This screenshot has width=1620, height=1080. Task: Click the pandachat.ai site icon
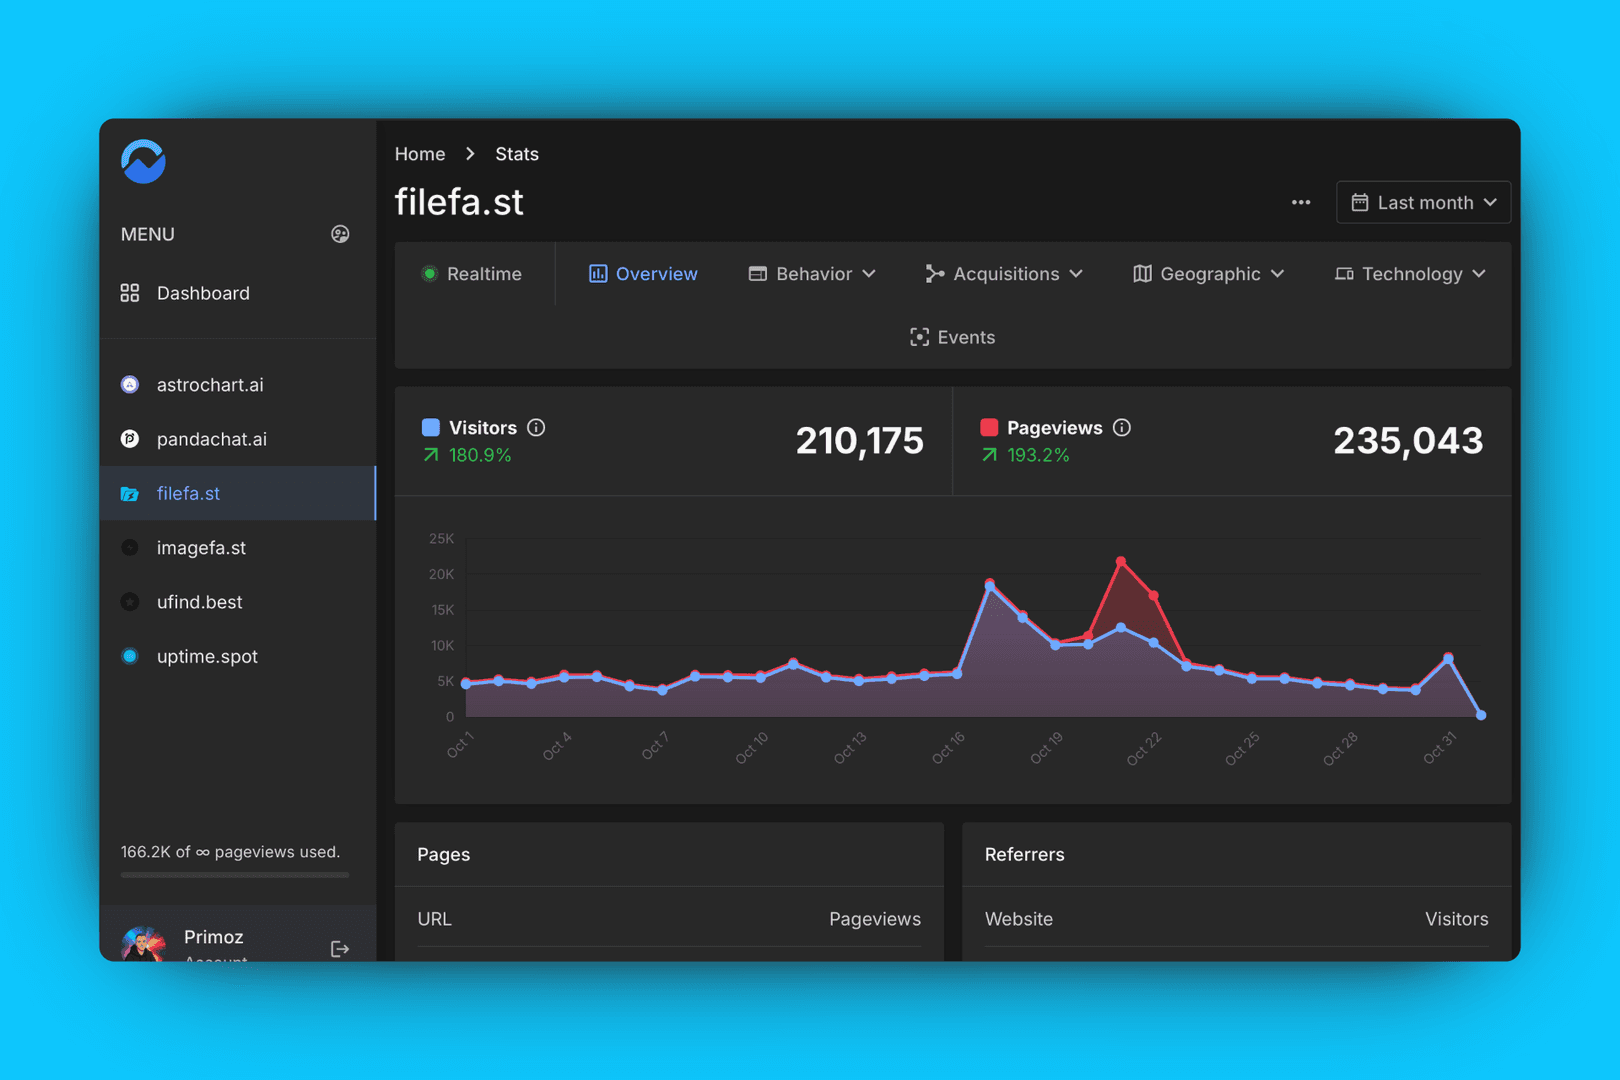(x=129, y=439)
